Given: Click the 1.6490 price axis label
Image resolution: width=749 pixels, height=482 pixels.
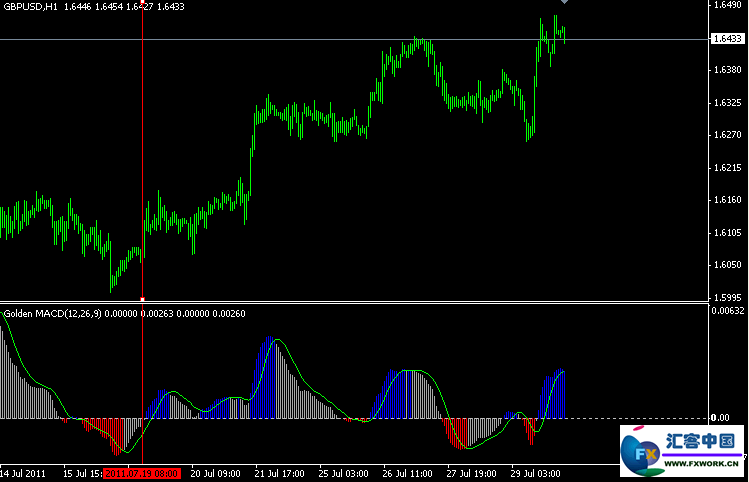Looking at the screenshot, I should [726, 5].
